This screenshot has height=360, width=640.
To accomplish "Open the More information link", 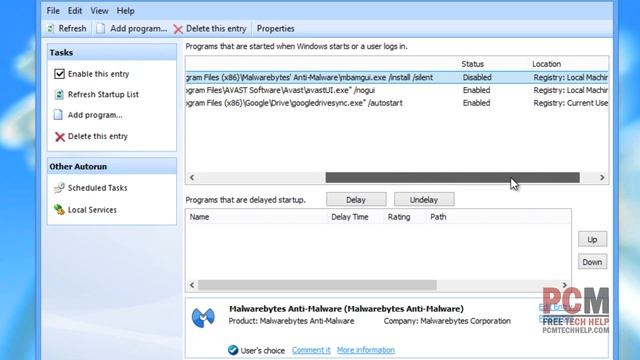I will coord(366,350).
